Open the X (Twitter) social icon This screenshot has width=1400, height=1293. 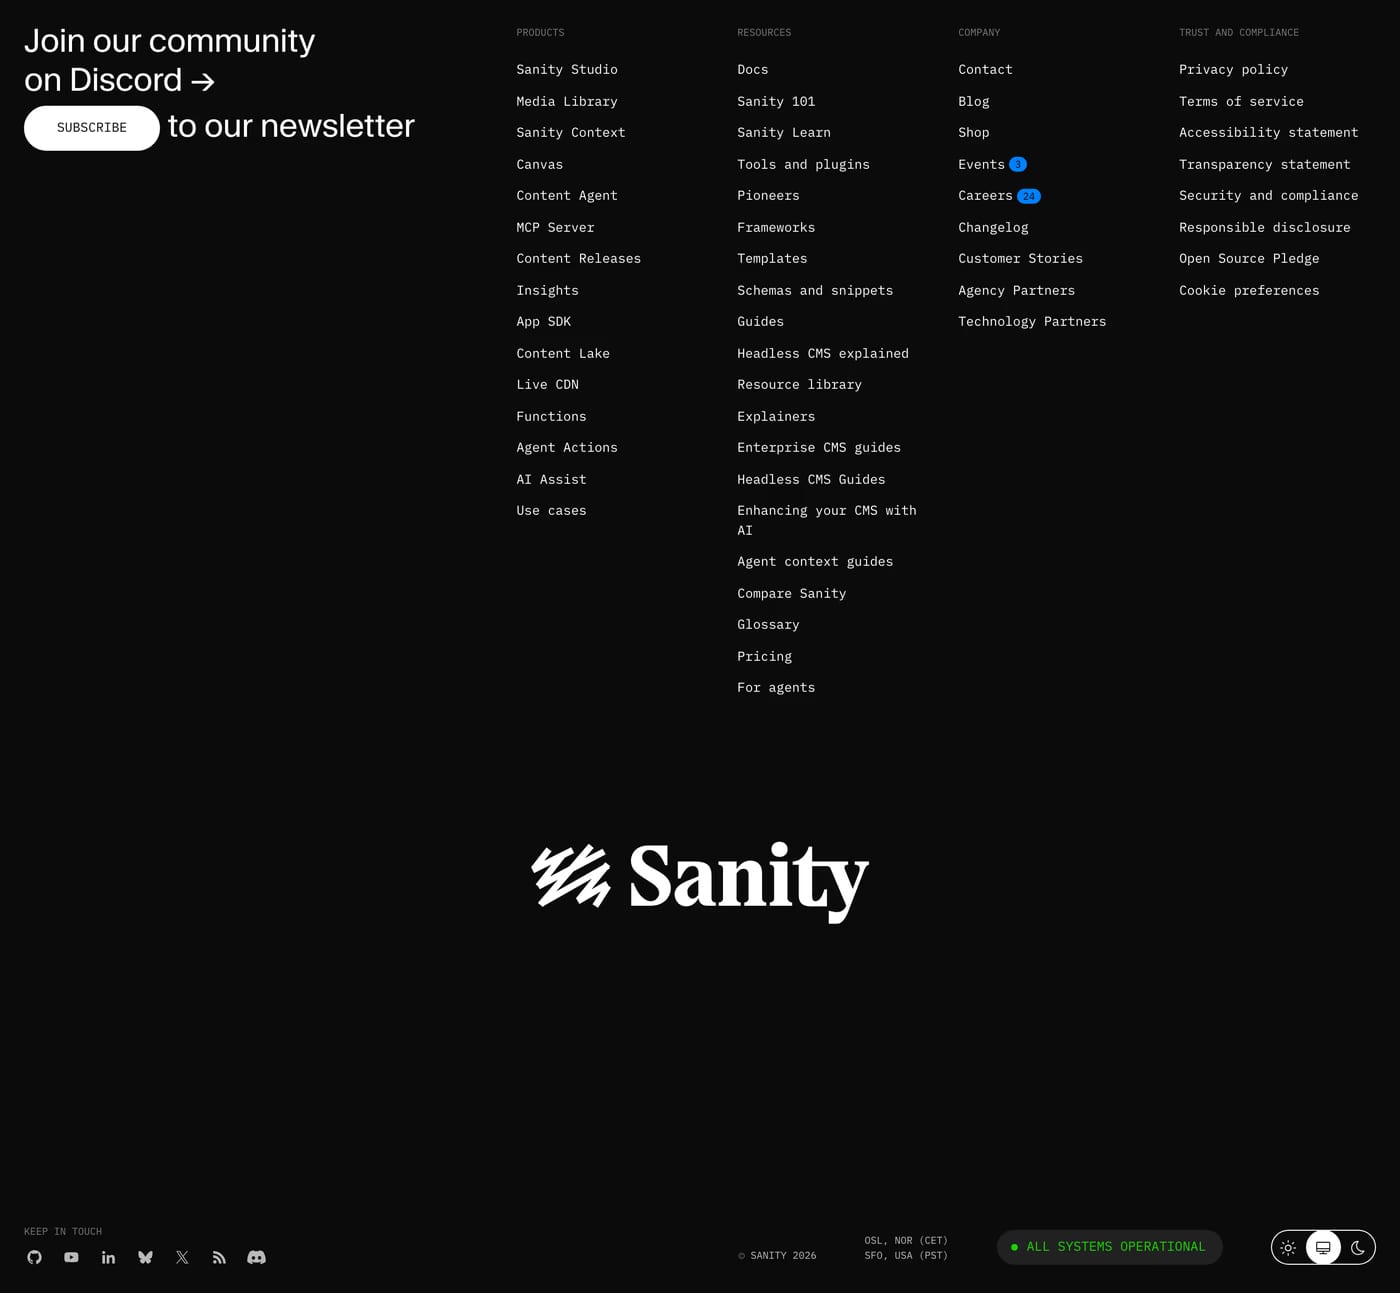[182, 1257]
